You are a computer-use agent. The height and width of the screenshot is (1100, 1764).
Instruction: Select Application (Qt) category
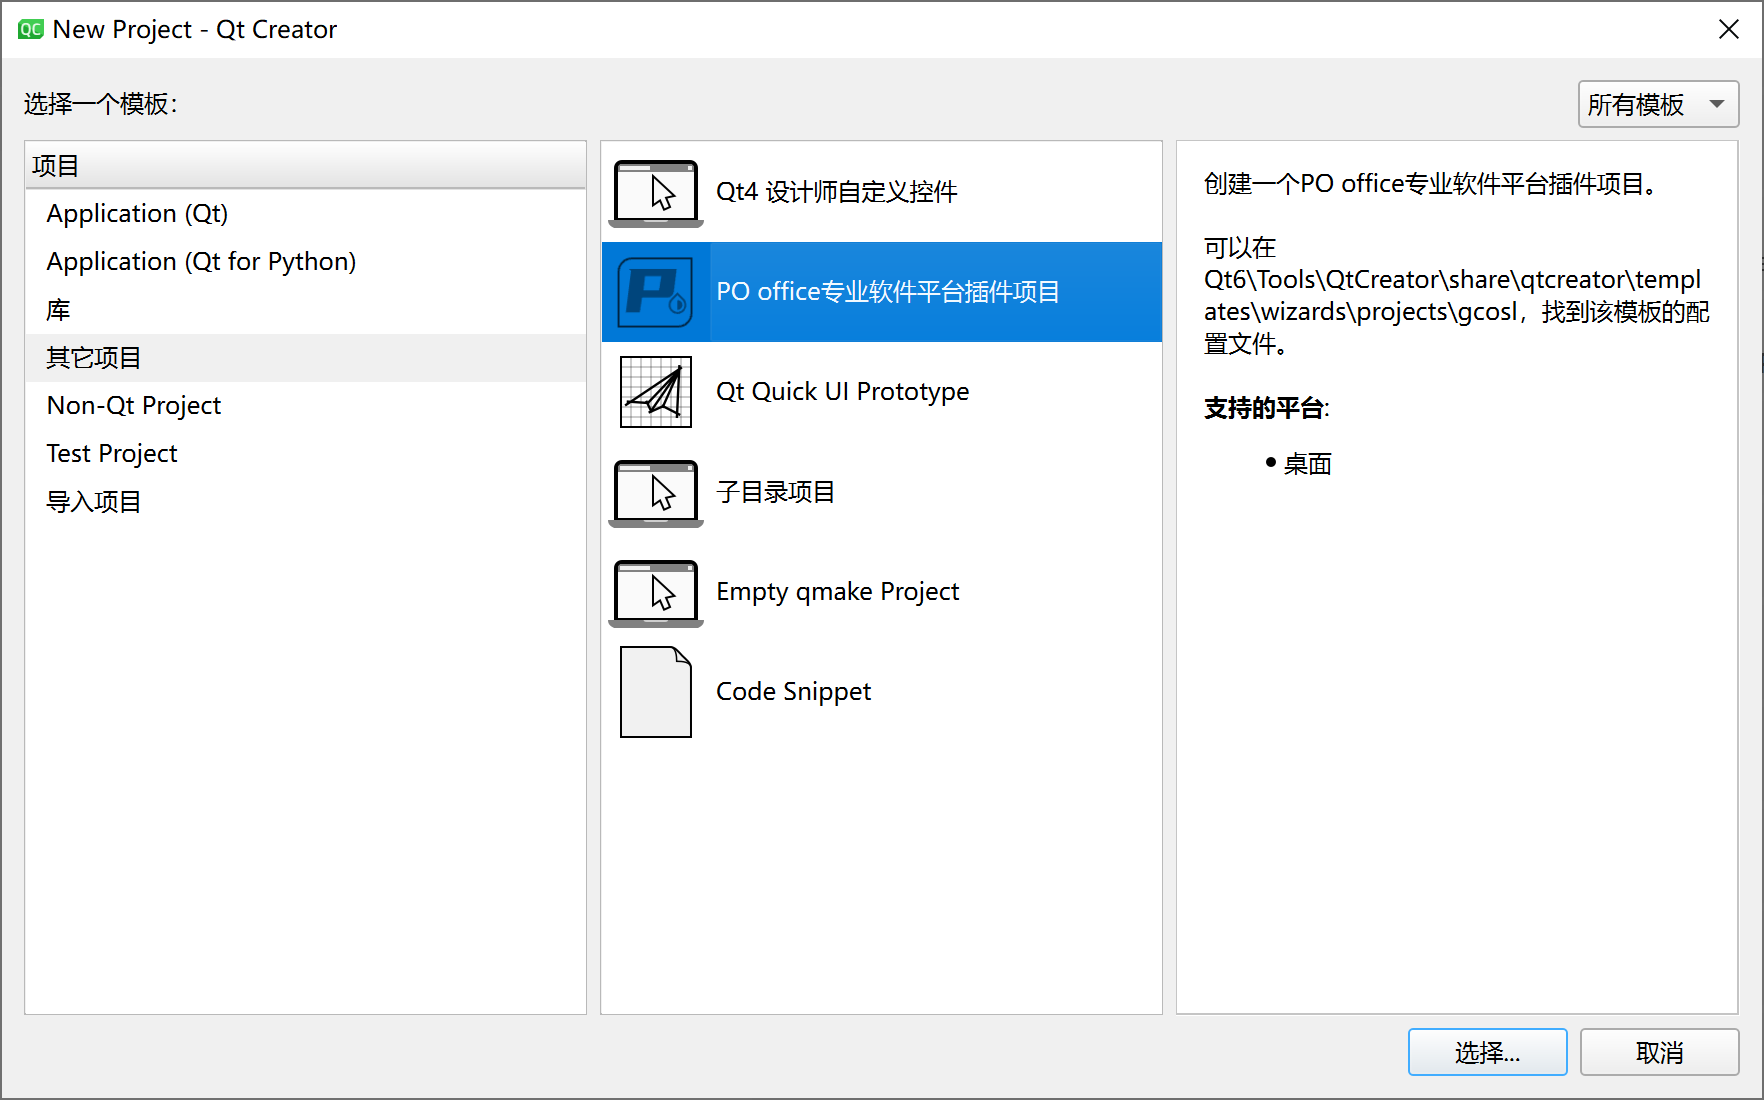click(305, 214)
